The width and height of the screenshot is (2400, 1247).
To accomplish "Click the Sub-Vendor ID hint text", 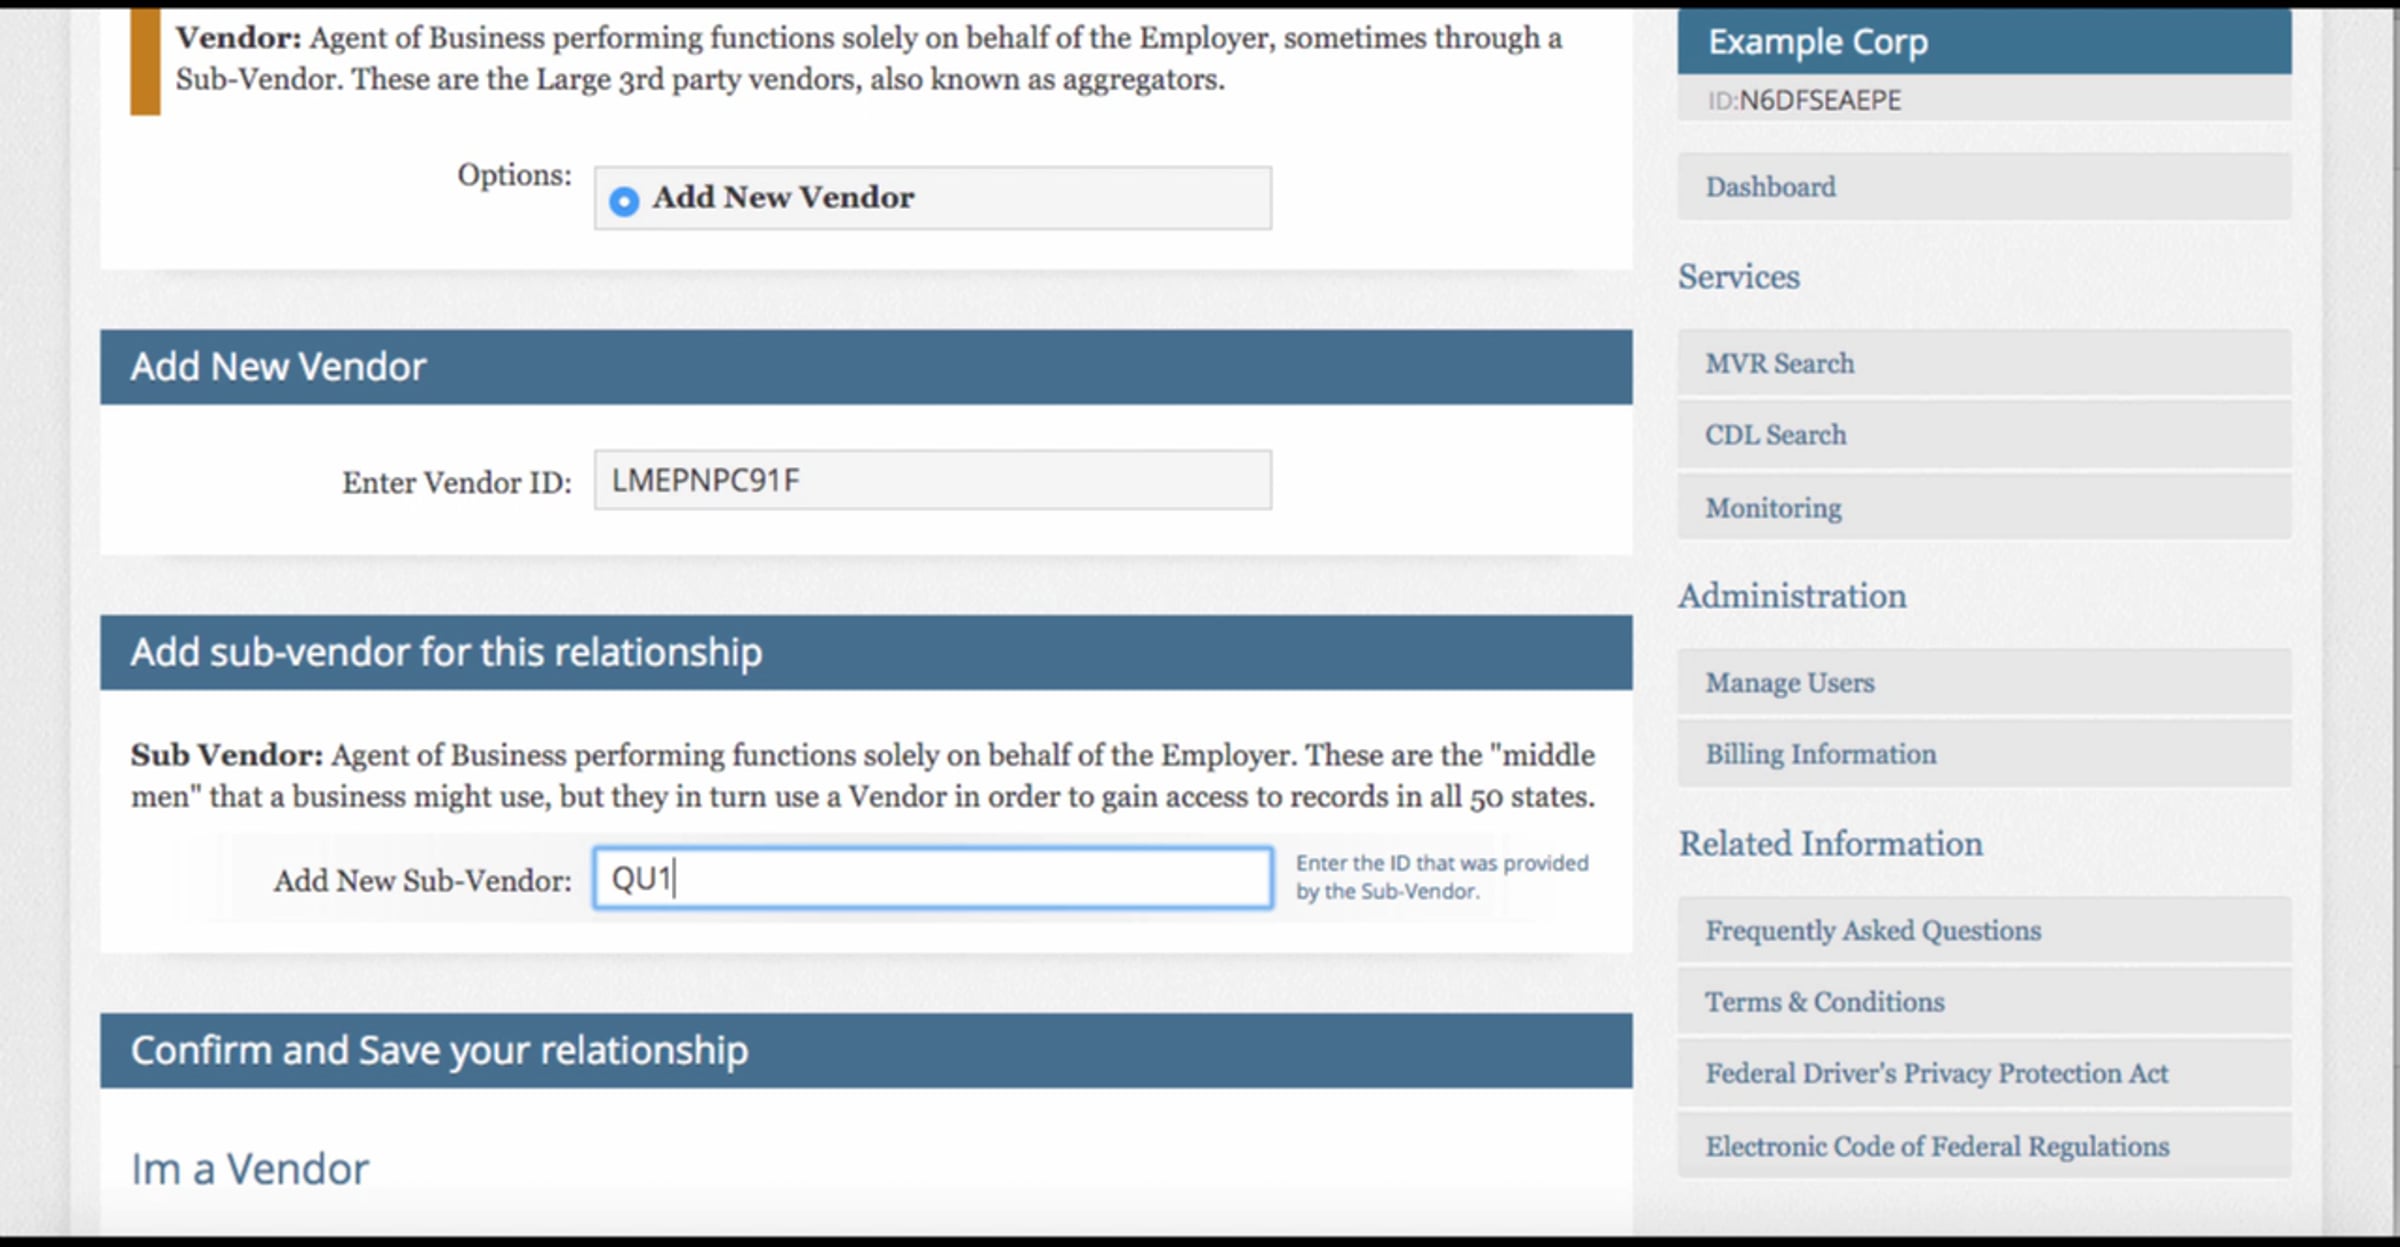I will point(1441,877).
